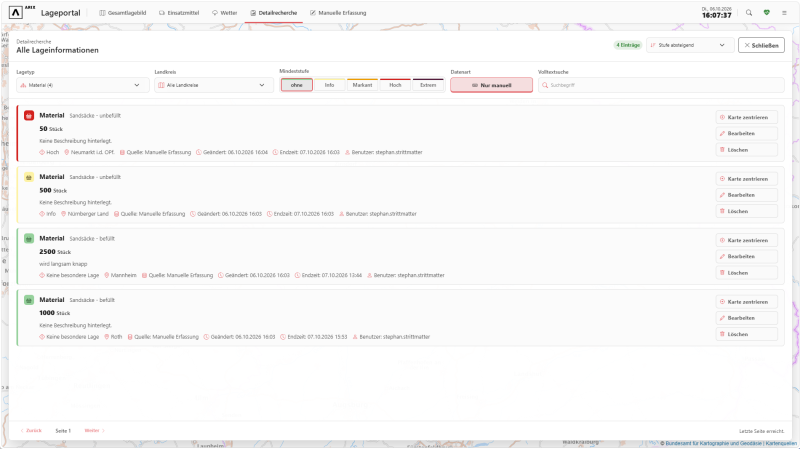Click sort icon in Stufe absteigend selector
The height and width of the screenshot is (449, 800).
(x=653, y=45)
